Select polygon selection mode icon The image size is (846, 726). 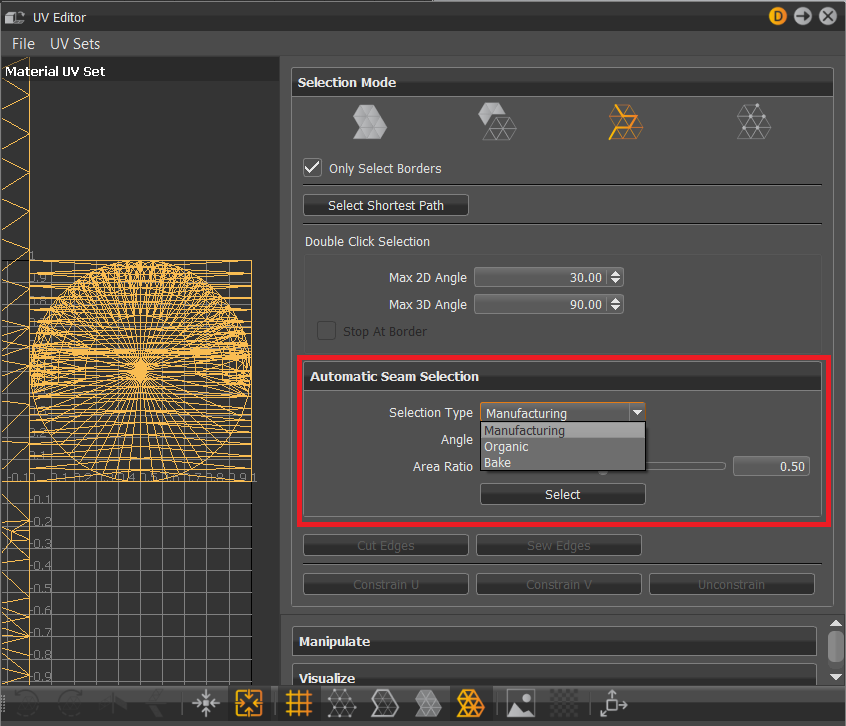pyautogui.click(x=370, y=122)
